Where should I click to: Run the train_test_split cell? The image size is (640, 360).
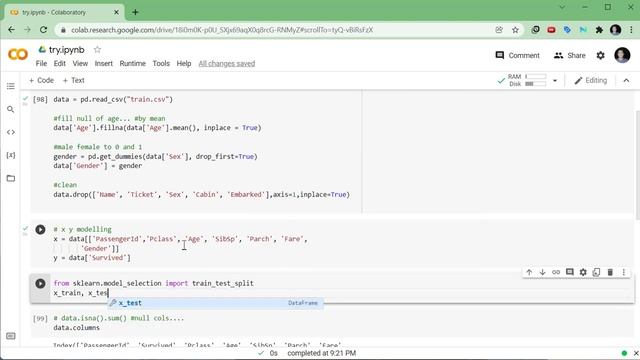(40, 284)
